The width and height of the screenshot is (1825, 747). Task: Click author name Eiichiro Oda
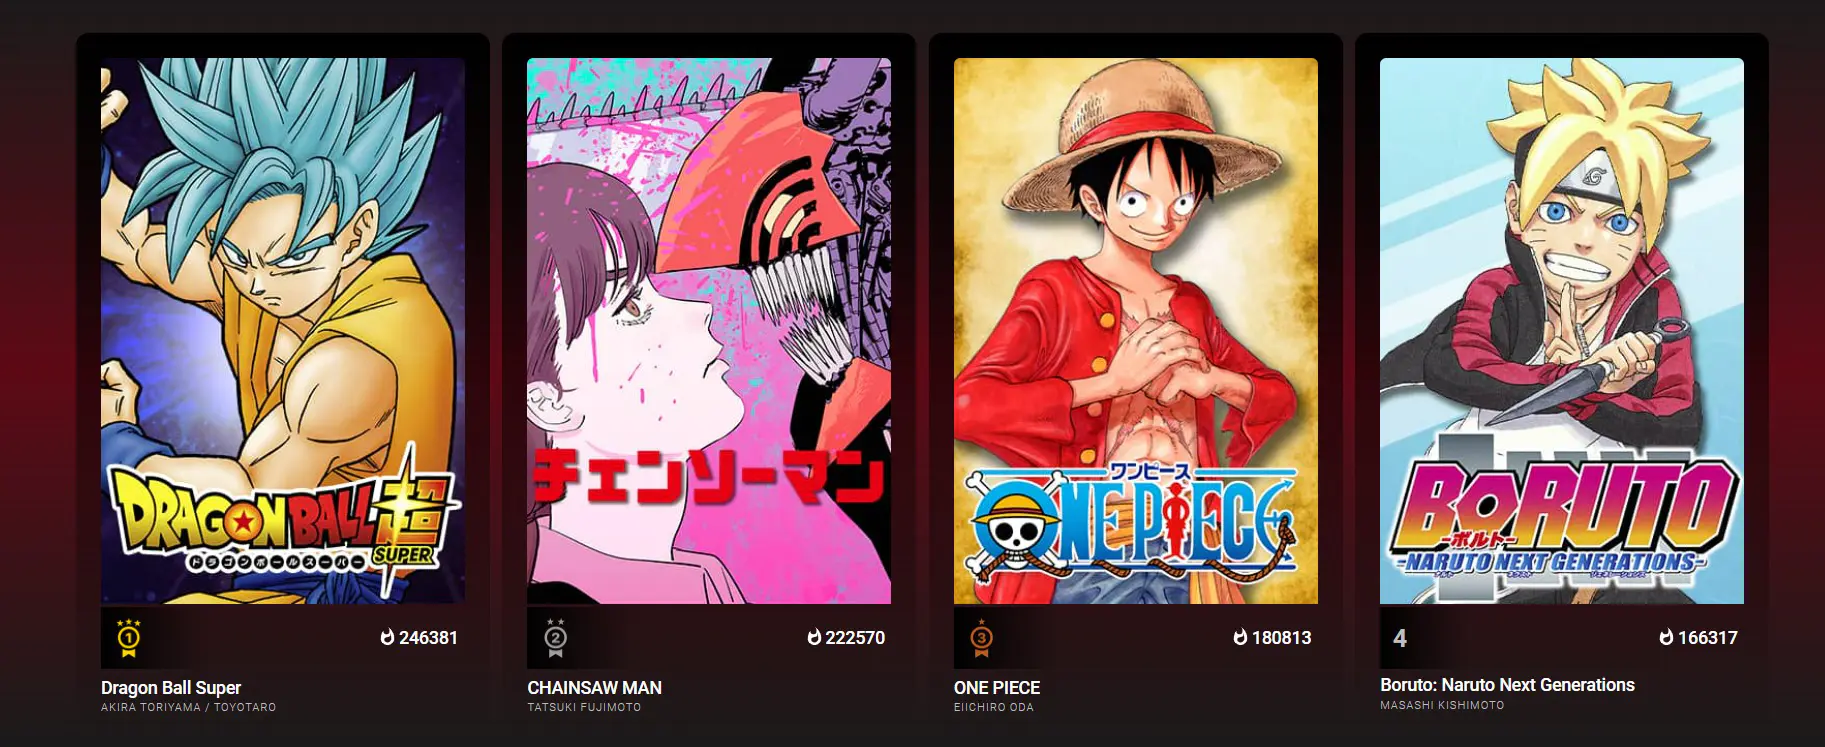point(994,707)
